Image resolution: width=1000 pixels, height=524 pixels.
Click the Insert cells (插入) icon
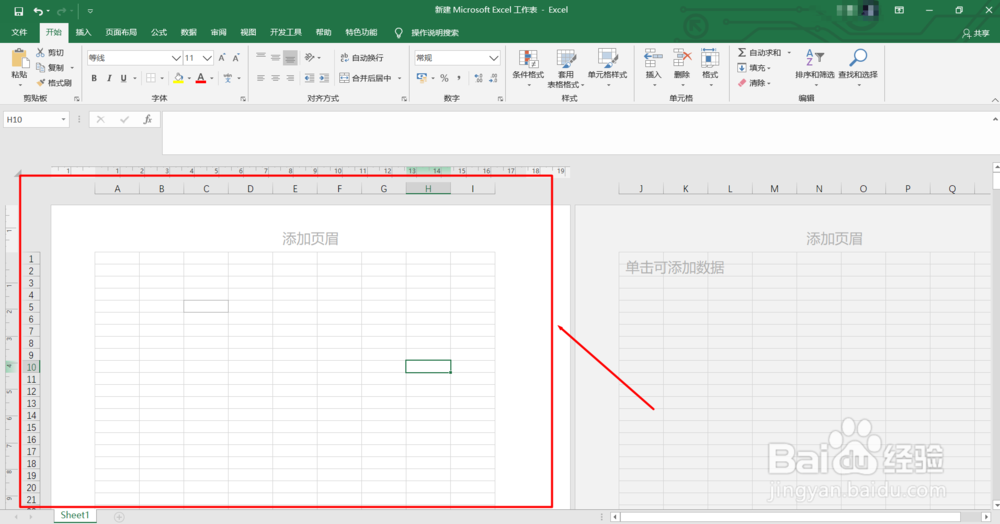653,58
